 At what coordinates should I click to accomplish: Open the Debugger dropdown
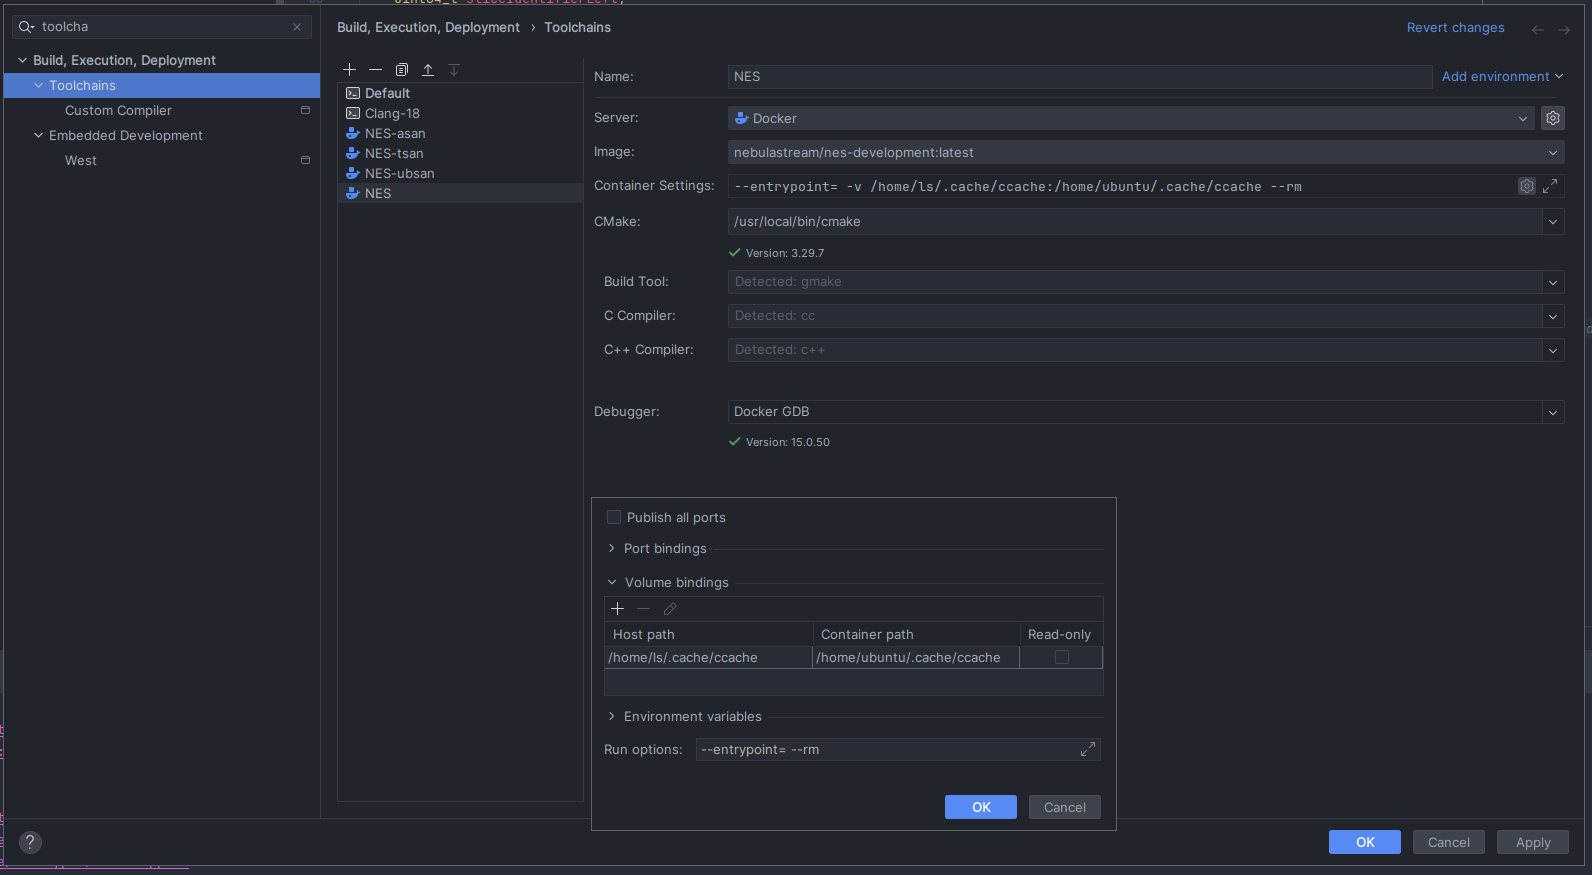pos(1553,412)
